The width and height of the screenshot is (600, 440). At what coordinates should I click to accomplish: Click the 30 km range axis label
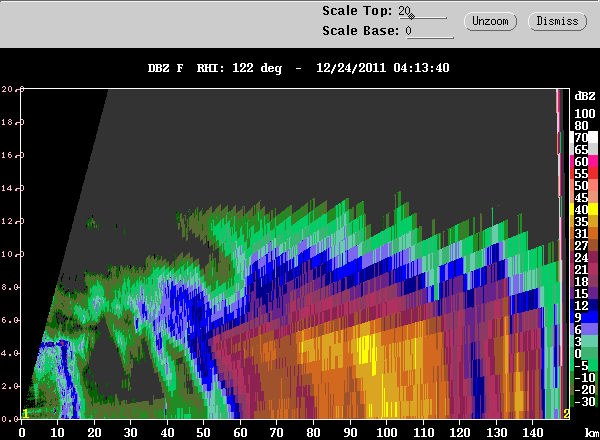[130, 433]
